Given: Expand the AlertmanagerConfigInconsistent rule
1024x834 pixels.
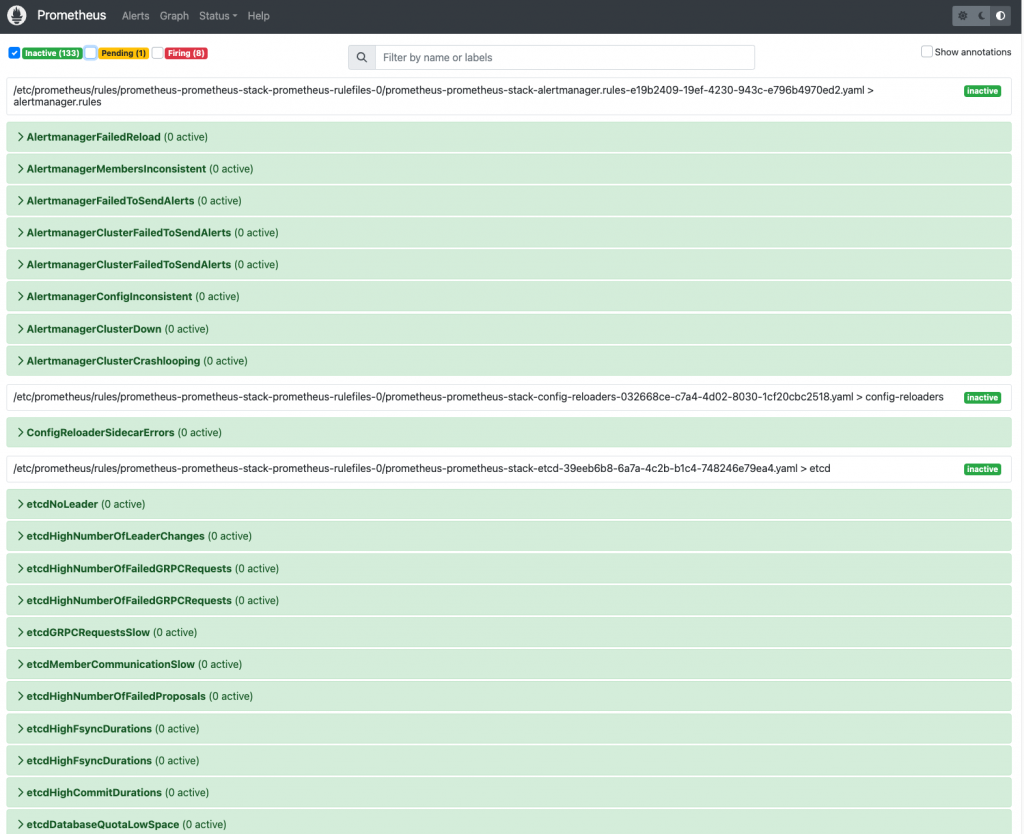Looking at the screenshot, I should (x=509, y=297).
